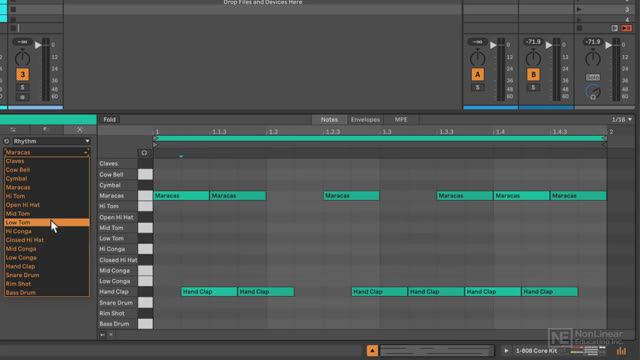The height and width of the screenshot is (360, 640).
Task: Toggle track 3 activator button
Action: point(22,75)
